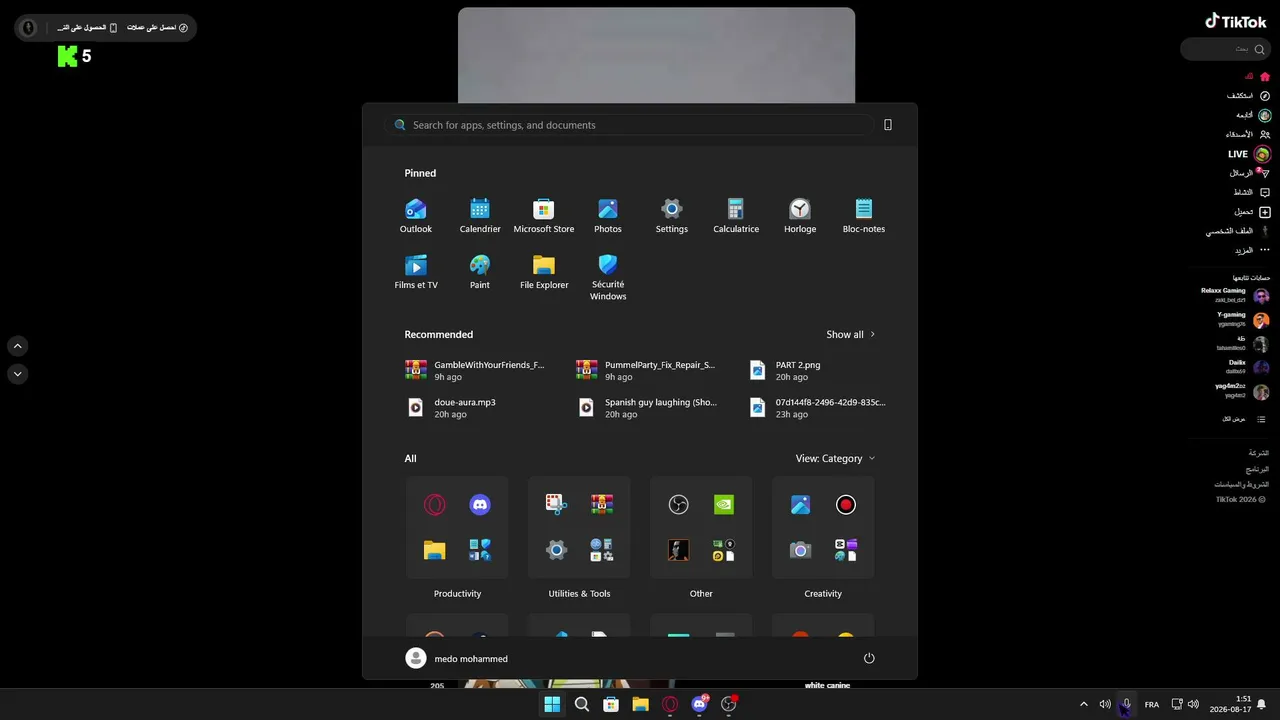Open TikTok More (المزيد) menu

tap(1252, 250)
